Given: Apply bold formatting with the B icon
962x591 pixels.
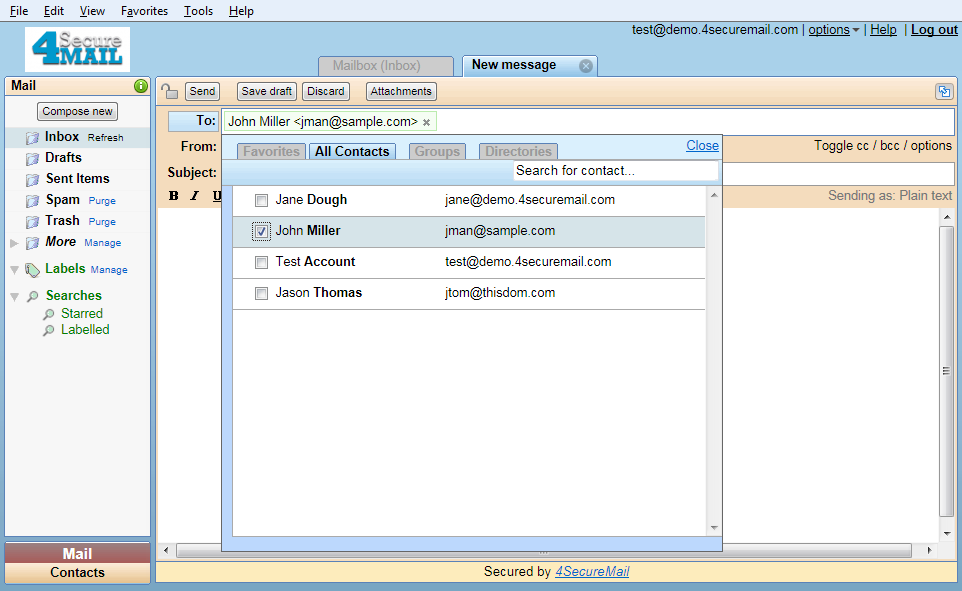Looking at the screenshot, I should coord(174,196).
